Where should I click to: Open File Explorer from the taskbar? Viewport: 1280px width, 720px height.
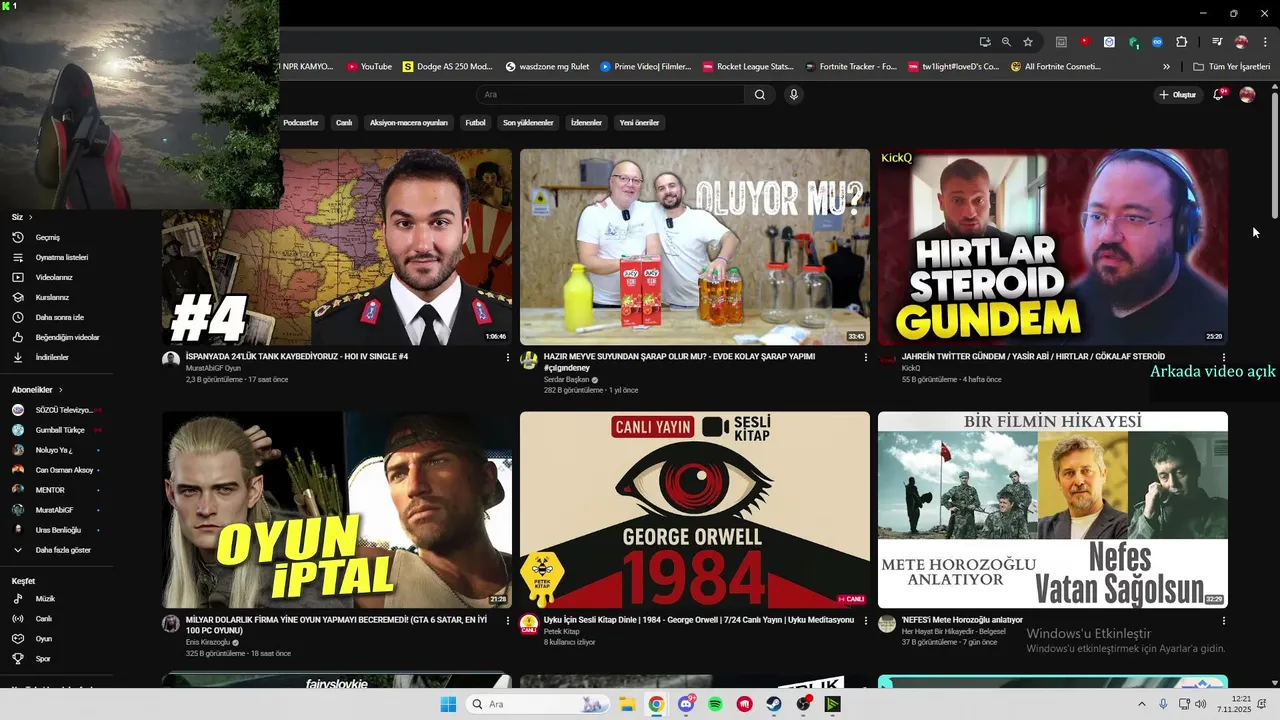[627, 704]
